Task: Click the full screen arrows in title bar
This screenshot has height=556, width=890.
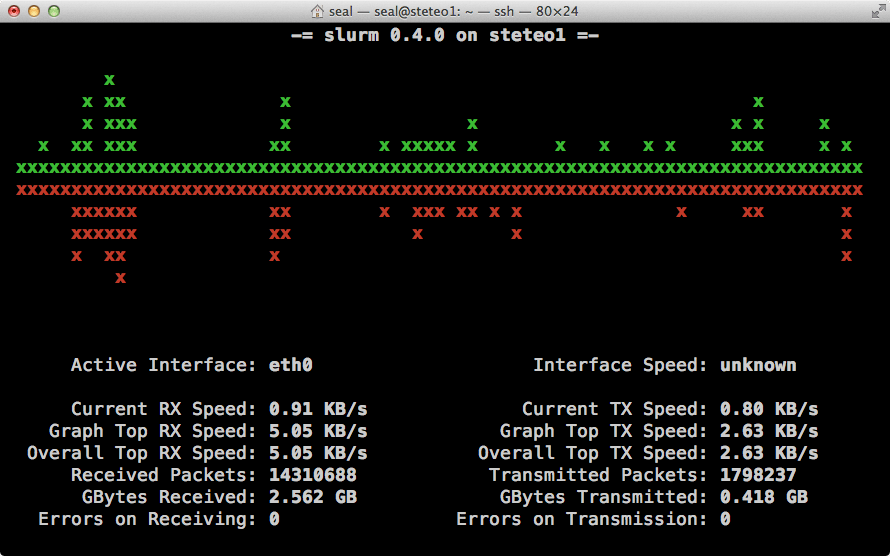Action: [874, 11]
